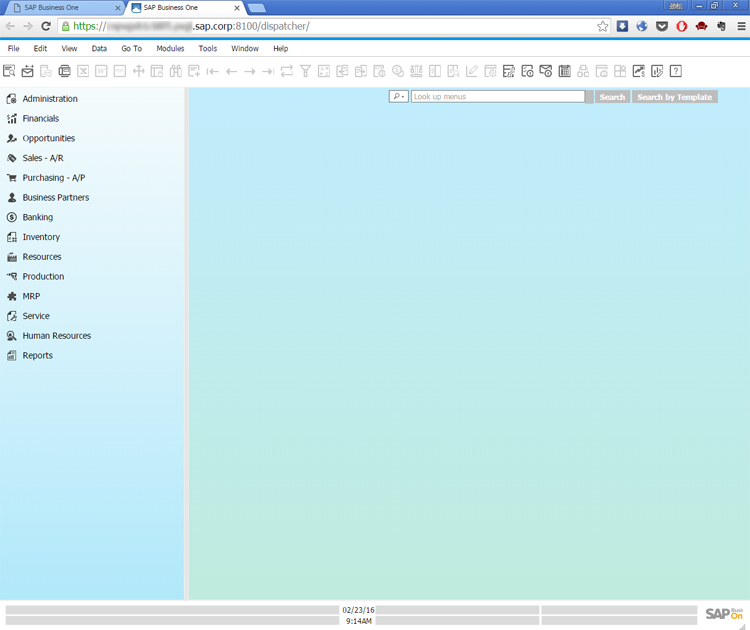Click the browser reload button
The height and width of the screenshot is (630, 750).
click(46, 26)
